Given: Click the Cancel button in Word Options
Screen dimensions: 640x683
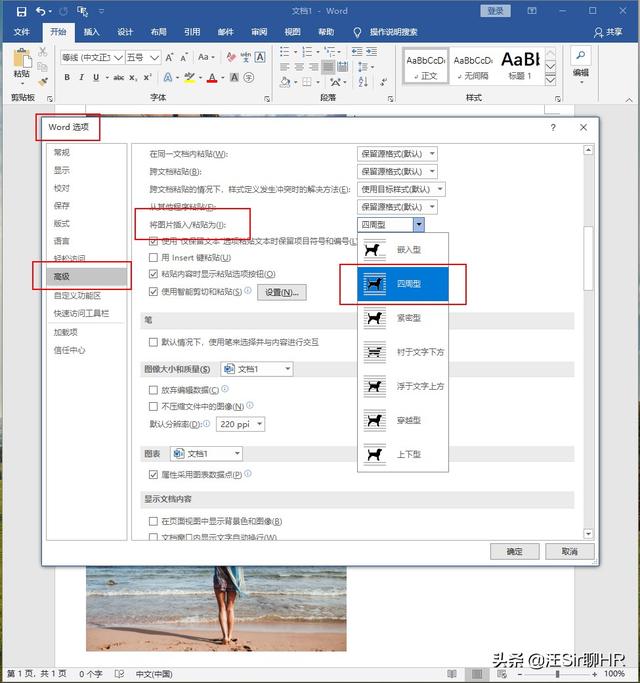Looking at the screenshot, I should pos(569,551).
